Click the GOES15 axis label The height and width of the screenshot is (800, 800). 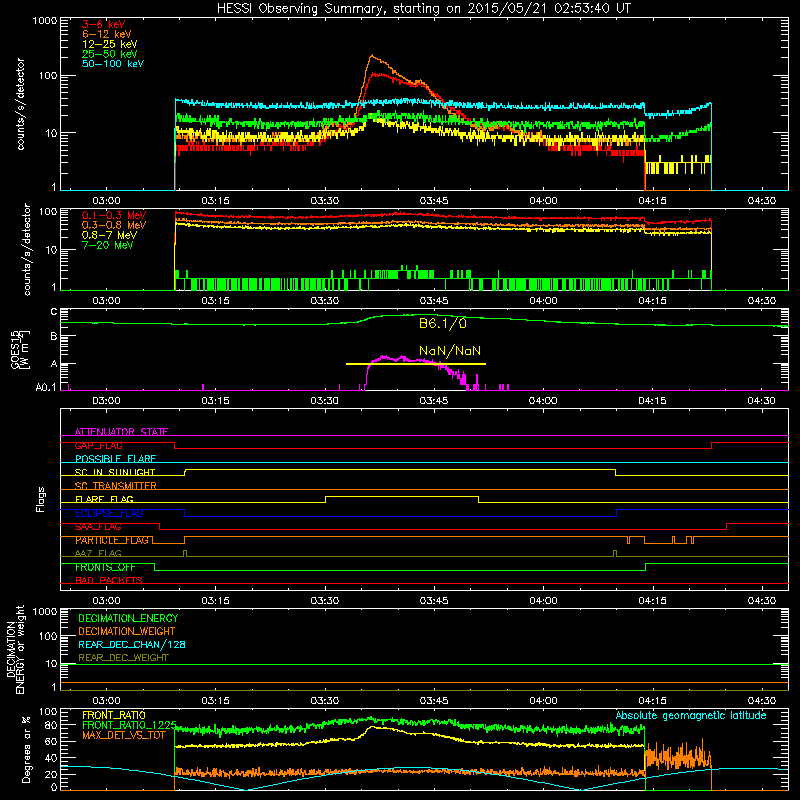(x=19, y=349)
